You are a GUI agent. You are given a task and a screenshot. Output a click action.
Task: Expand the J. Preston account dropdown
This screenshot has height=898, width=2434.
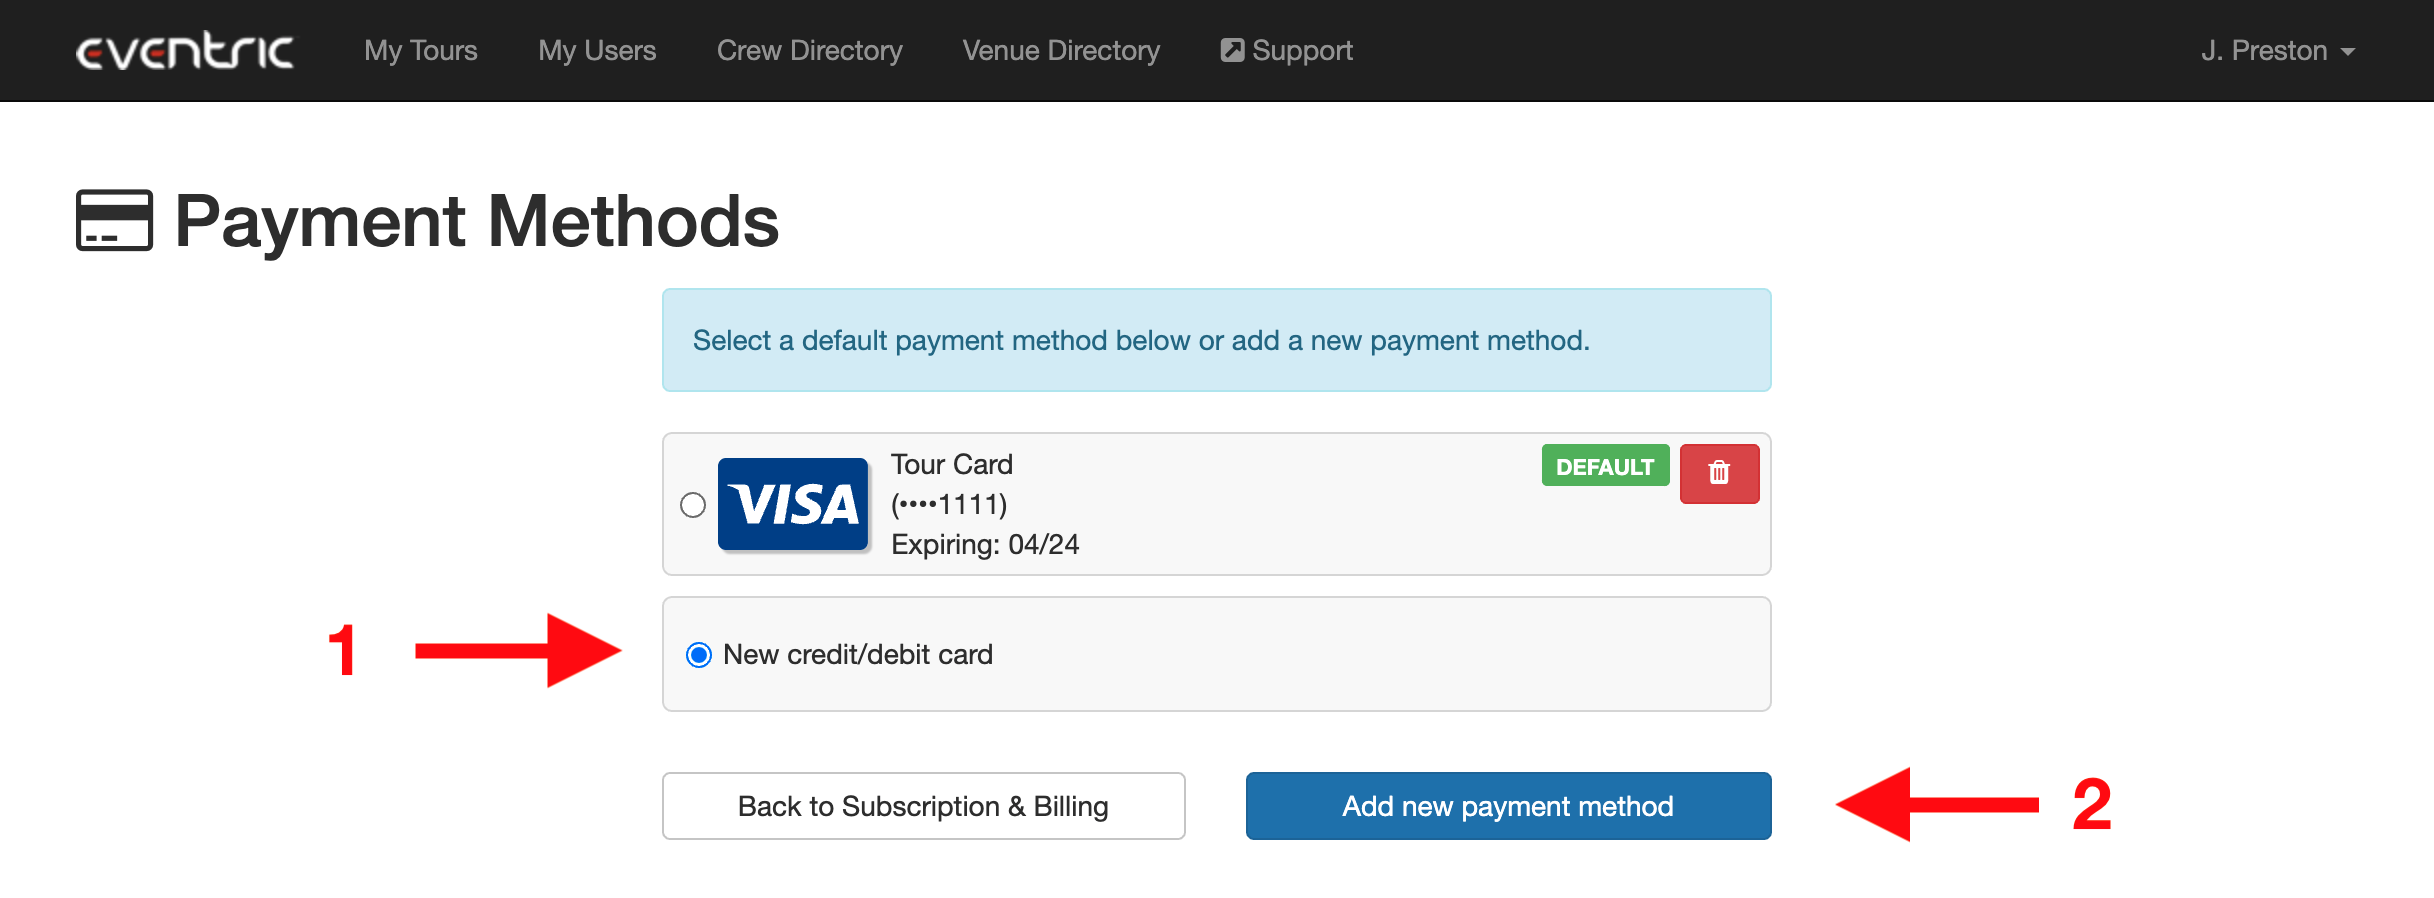pos(2278,51)
